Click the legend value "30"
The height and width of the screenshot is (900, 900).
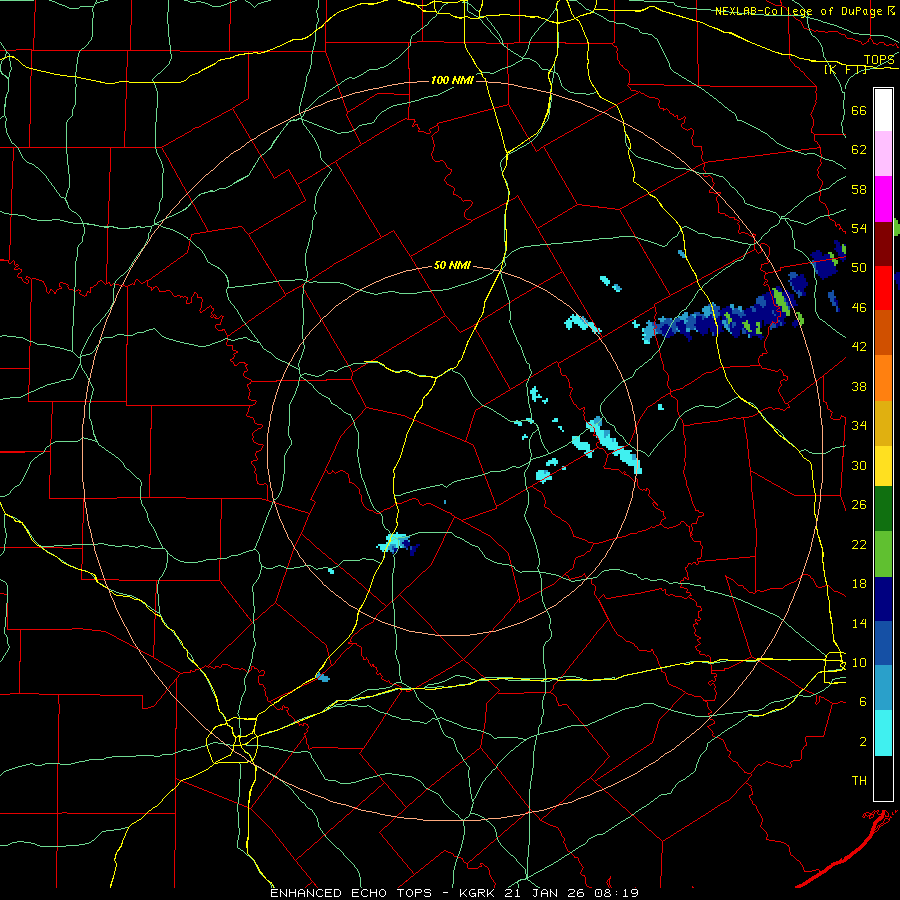click(859, 465)
